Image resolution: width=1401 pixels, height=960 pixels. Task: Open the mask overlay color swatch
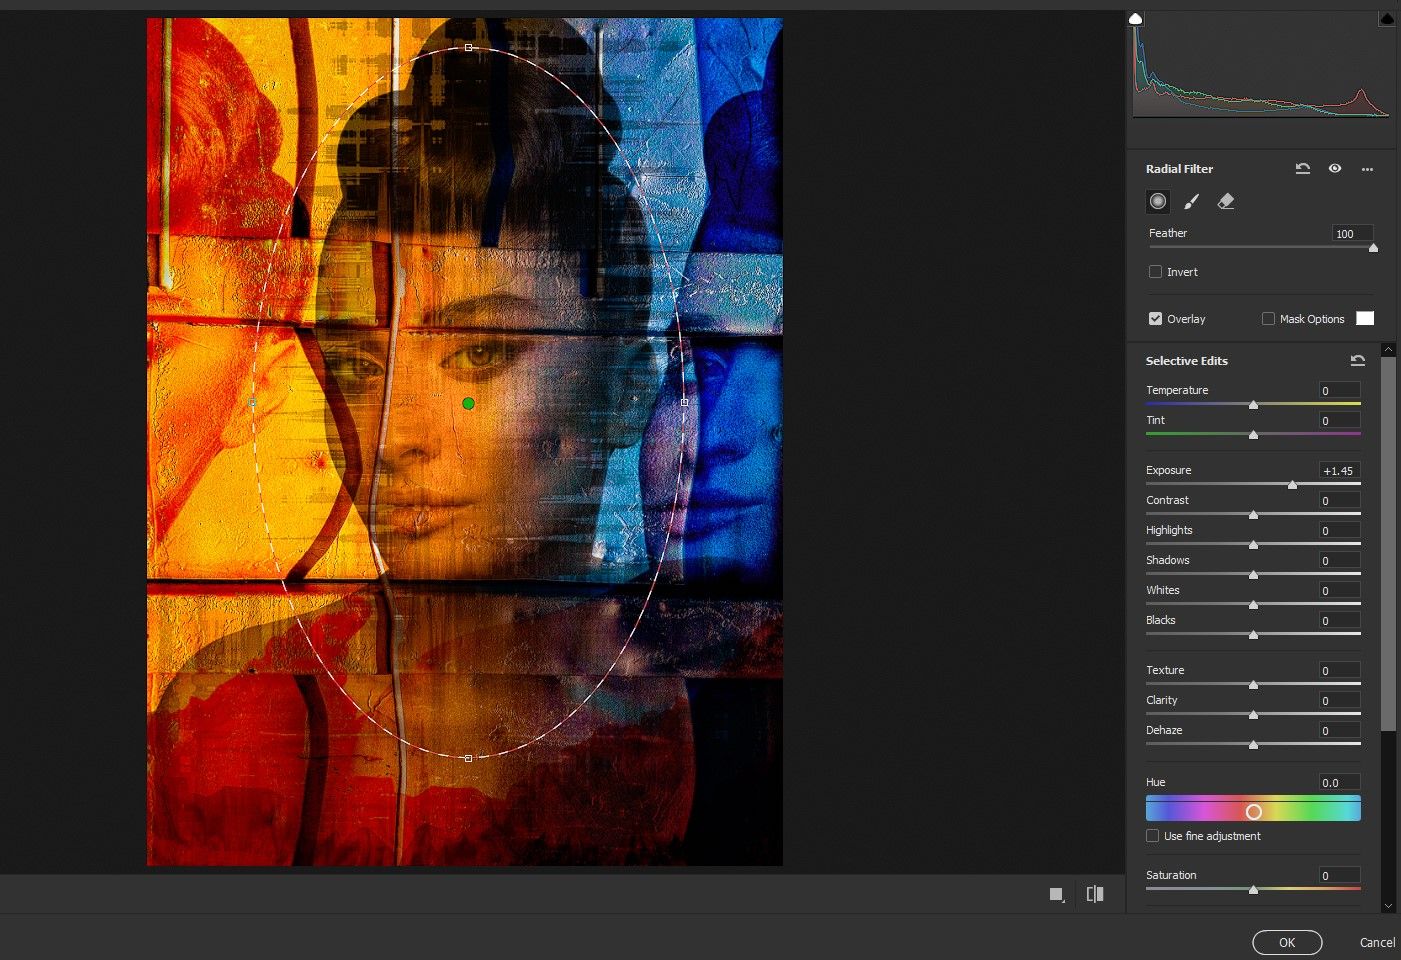(x=1364, y=318)
